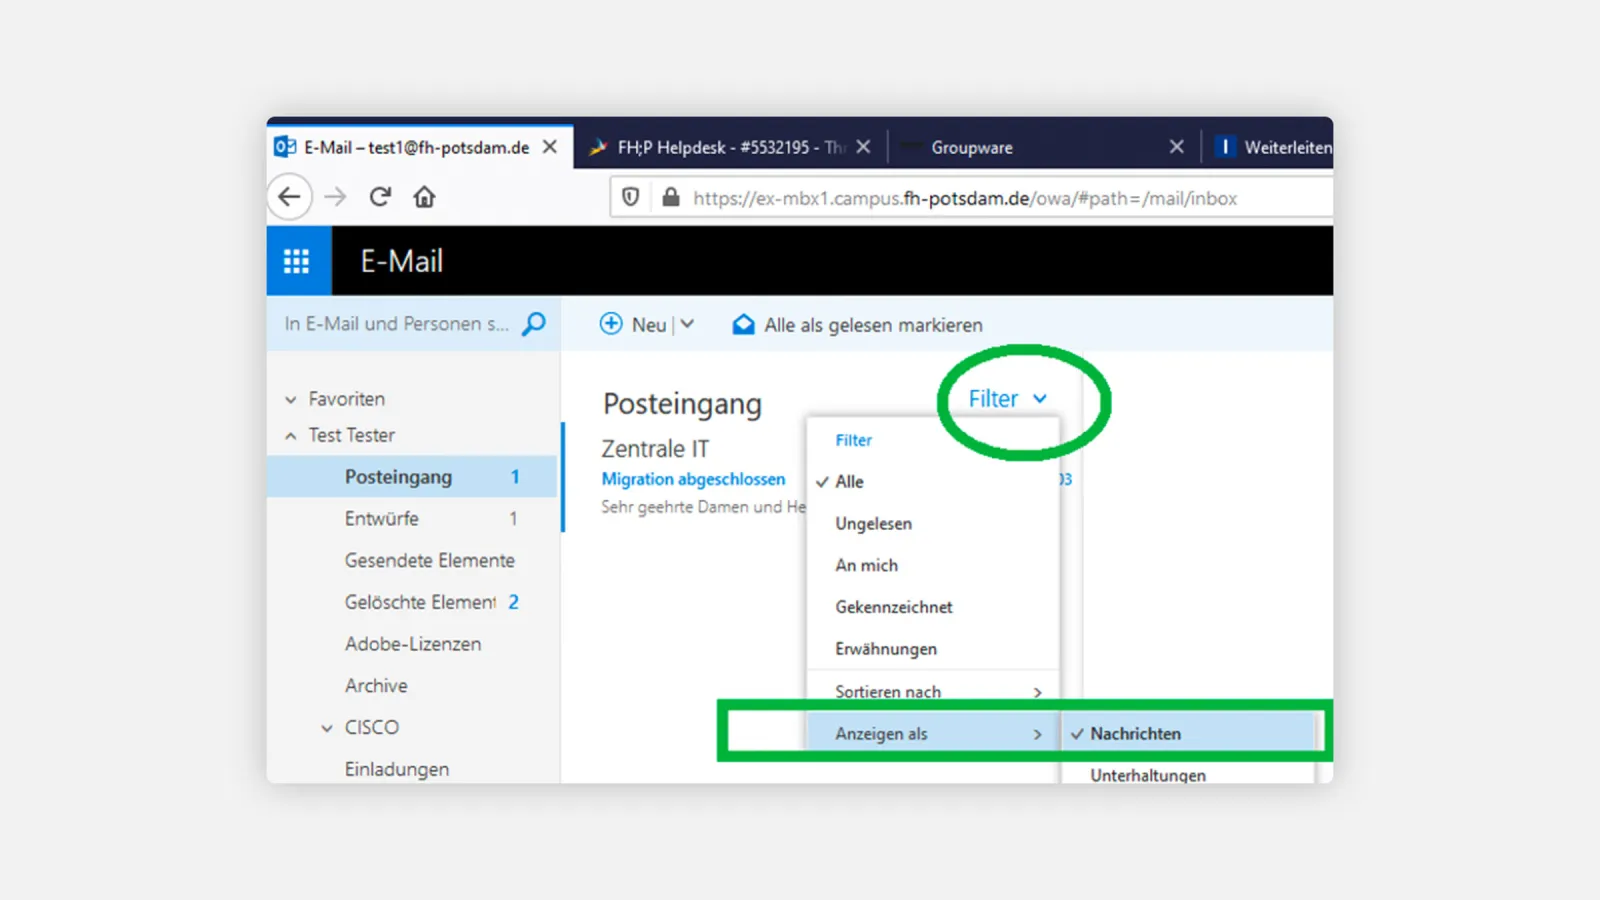Choose Nachrichten view option
The height and width of the screenshot is (900, 1600).
pos(1135,734)
